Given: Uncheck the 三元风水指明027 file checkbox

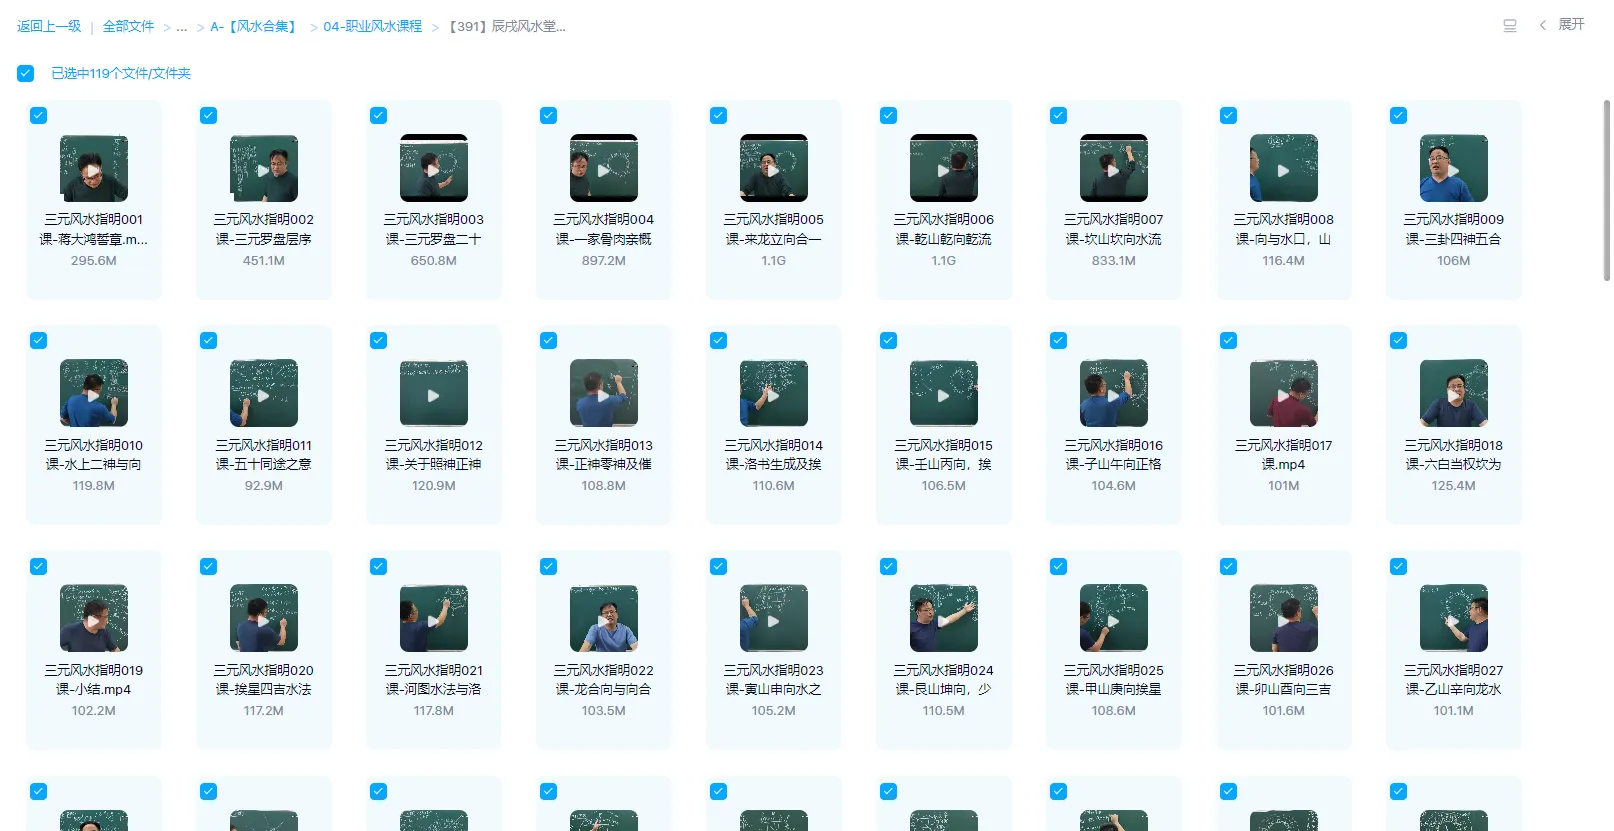Looking at the screenshot, I should click(x=1398, y=566).
